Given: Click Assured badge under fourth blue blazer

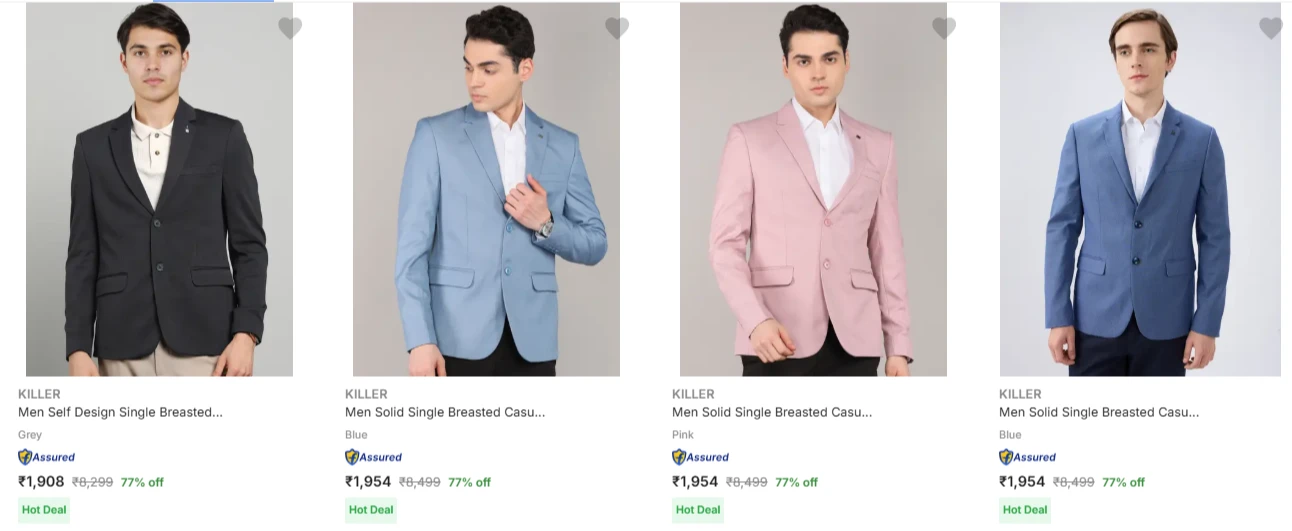Looking at the screenshot, I should 1028,457.
